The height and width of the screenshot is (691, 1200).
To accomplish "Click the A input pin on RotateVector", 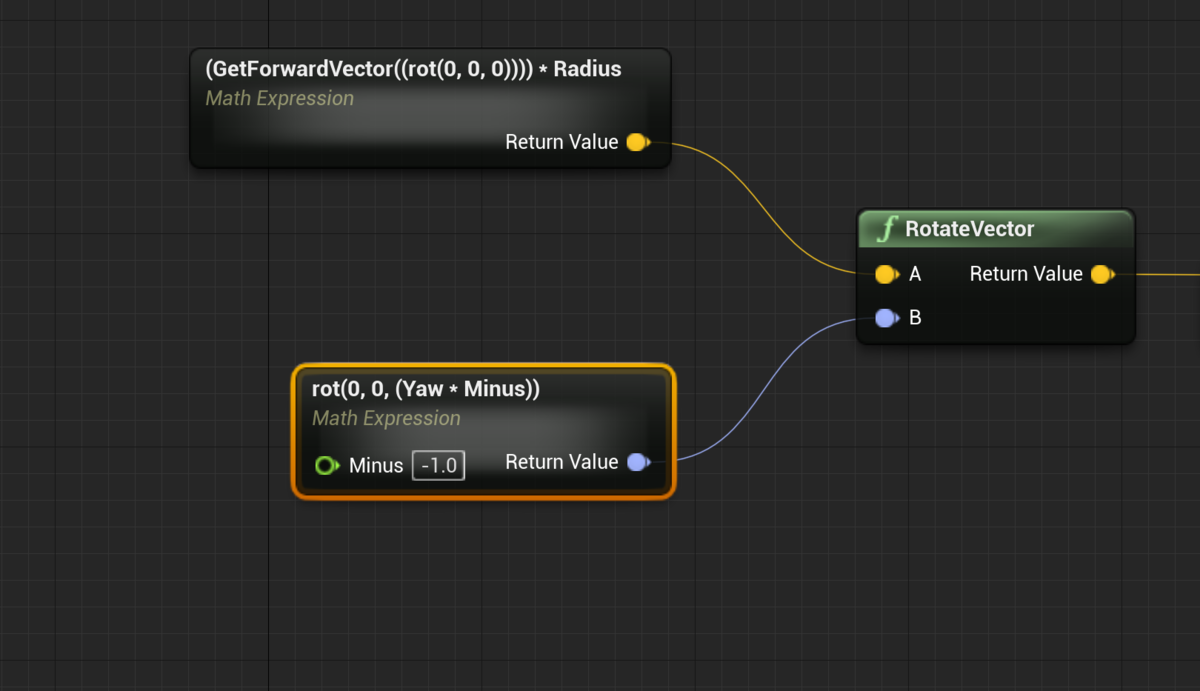I will click(x=886, y=274).
